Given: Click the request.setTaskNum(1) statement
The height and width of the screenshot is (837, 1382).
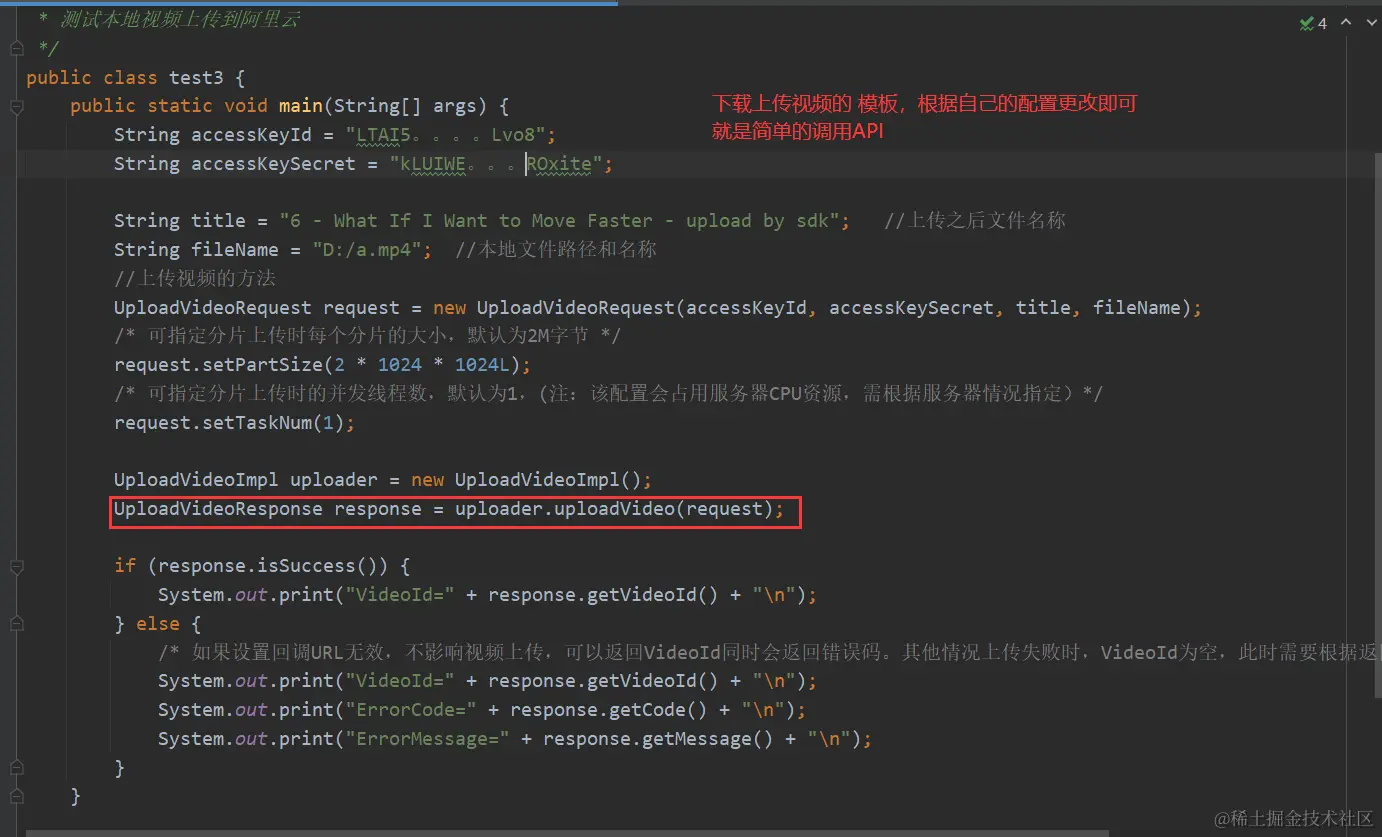Looking at the screenshot, I should click(x=235, y=423).
